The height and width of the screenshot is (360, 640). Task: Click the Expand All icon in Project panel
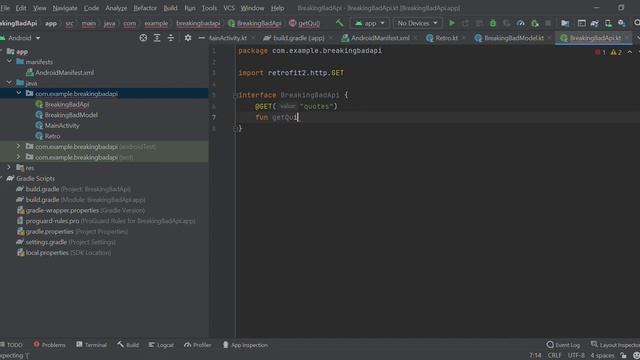pos(157,38)
